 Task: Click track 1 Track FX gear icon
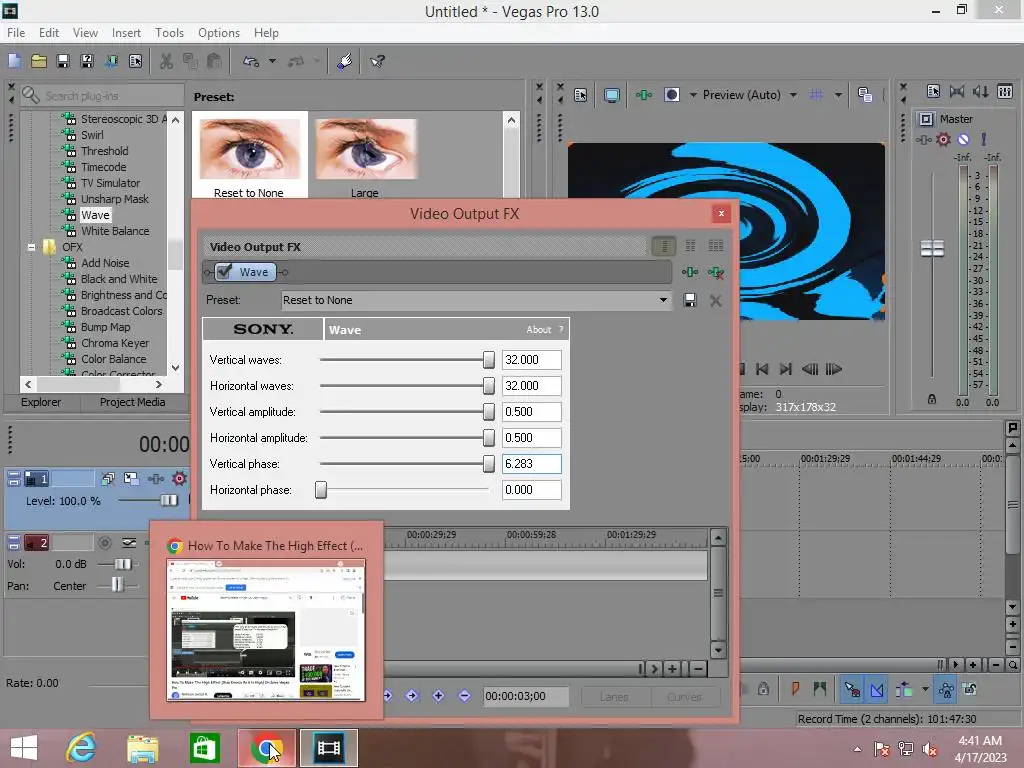pos(179,479)
